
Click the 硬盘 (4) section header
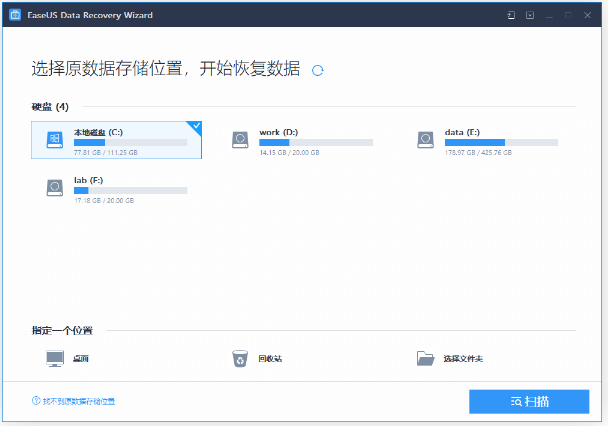(50, 107)
